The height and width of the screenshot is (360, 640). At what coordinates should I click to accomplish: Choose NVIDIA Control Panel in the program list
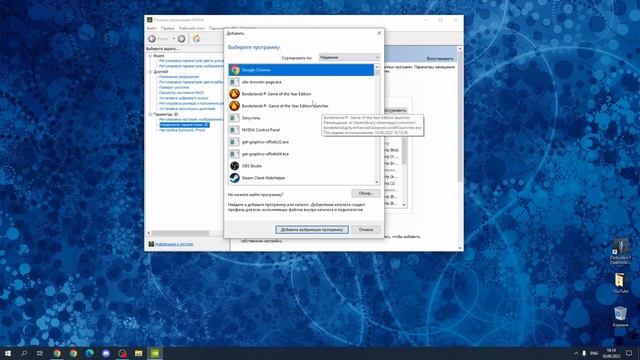click(x=301, y=130)
